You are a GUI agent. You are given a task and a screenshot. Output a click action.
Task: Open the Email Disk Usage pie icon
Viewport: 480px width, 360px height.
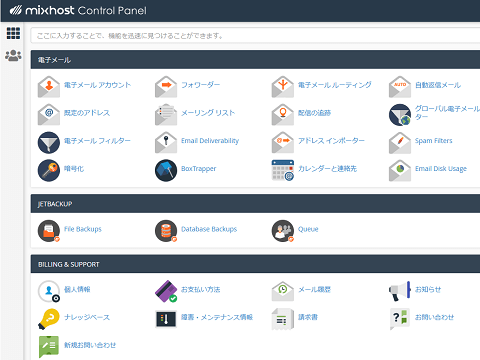(x=400, y=170)
